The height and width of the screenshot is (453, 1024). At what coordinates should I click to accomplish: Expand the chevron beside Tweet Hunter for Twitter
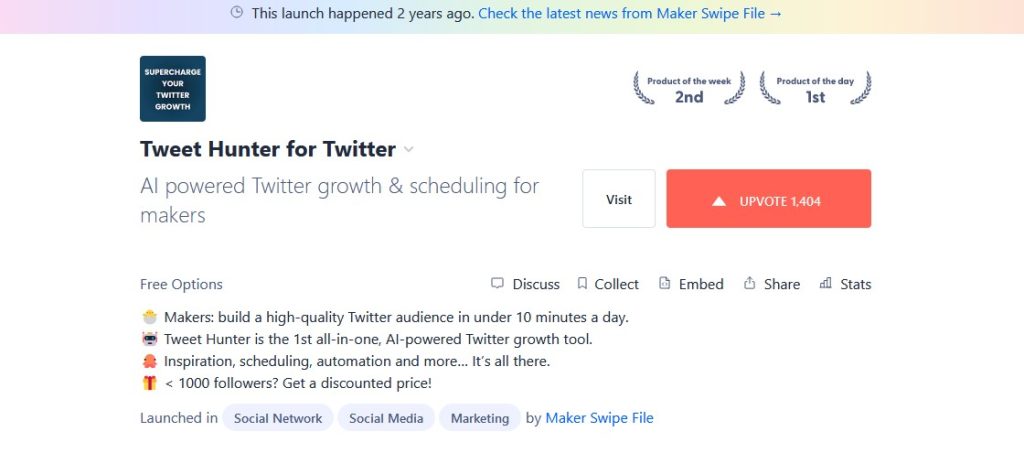408,149
